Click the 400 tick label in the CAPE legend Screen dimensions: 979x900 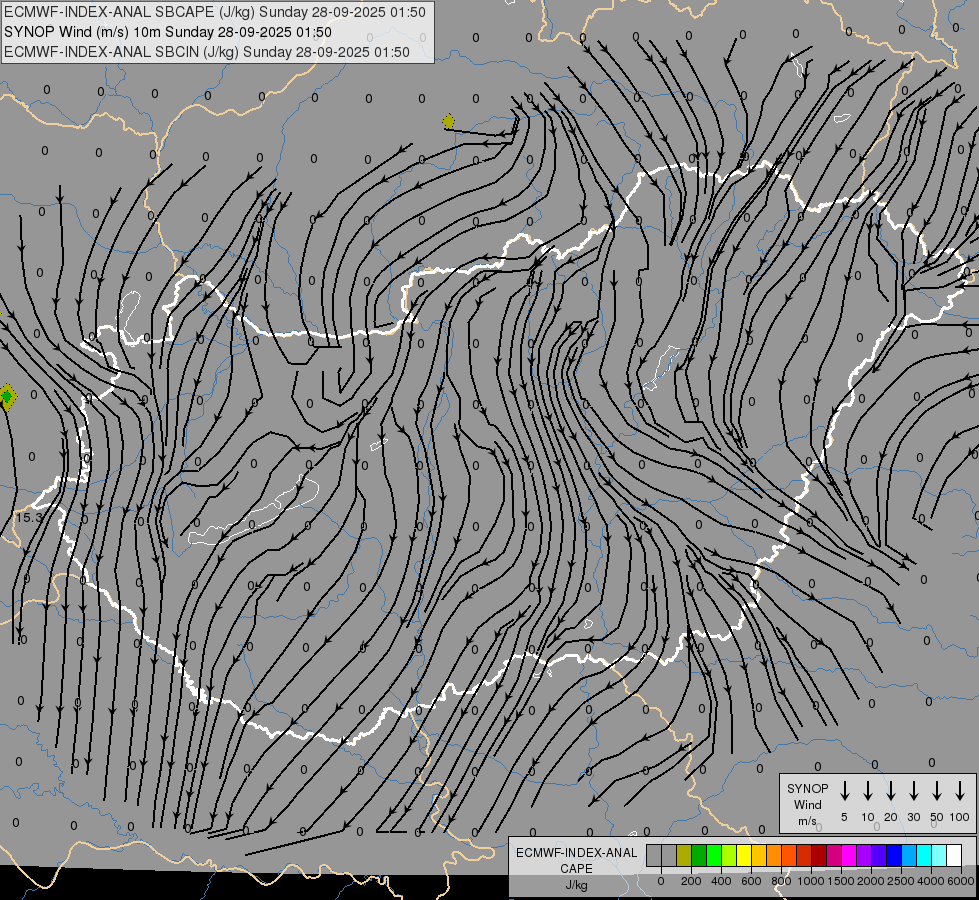(x=721, y=881)
